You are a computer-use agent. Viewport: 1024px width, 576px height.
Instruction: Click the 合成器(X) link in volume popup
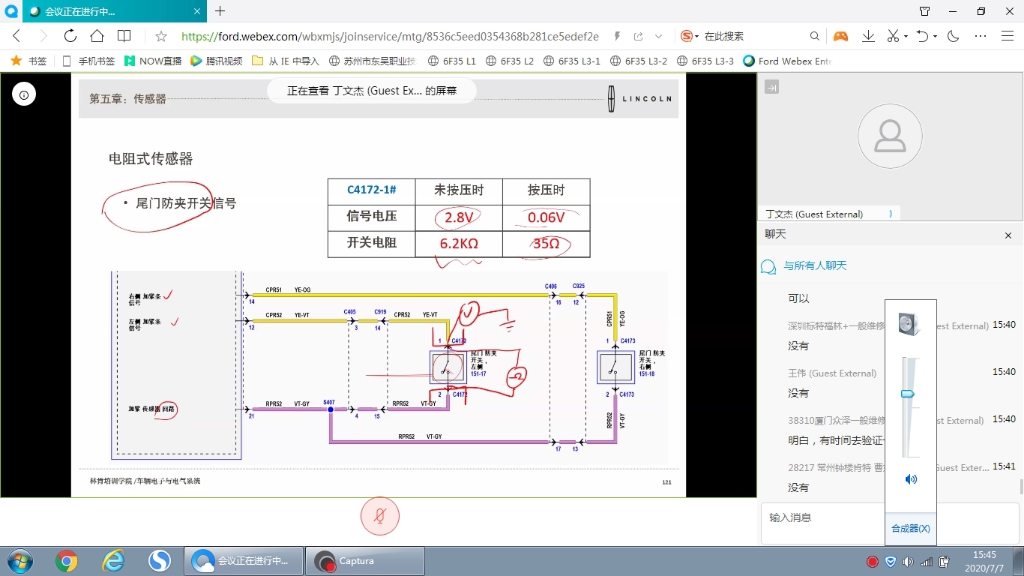908,528
